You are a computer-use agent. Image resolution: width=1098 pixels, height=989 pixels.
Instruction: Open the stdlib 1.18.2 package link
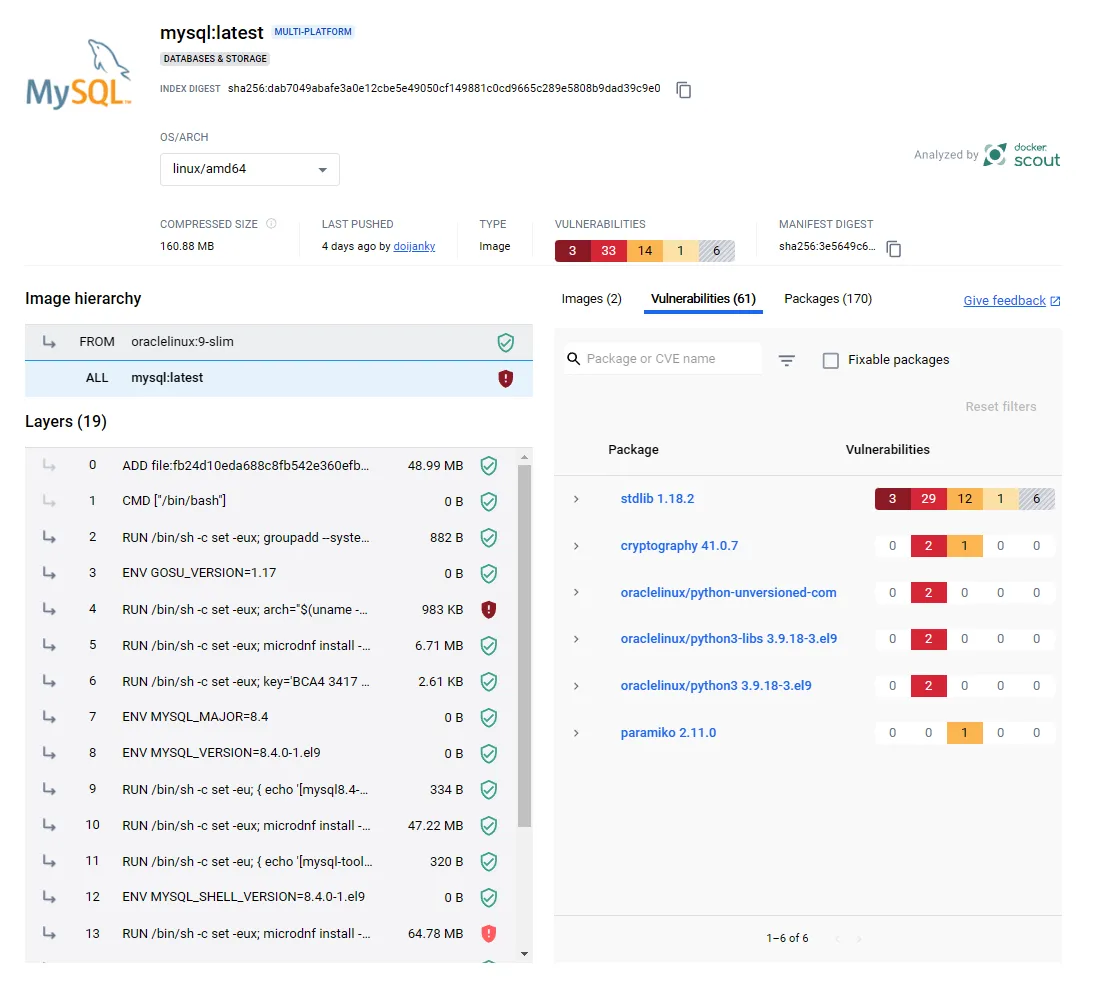point(658,499)
